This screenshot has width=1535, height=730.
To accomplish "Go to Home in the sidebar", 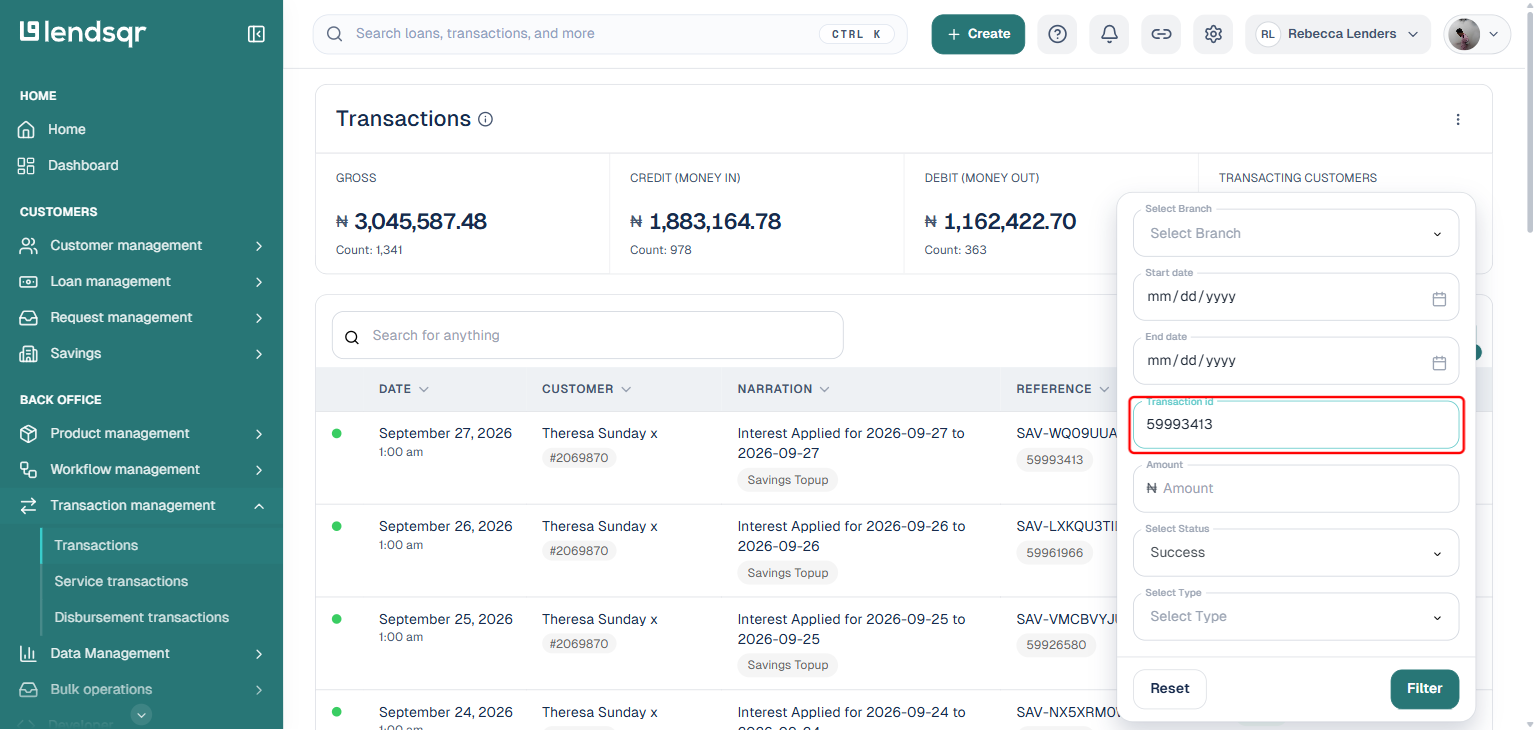I will pos(66,130).
